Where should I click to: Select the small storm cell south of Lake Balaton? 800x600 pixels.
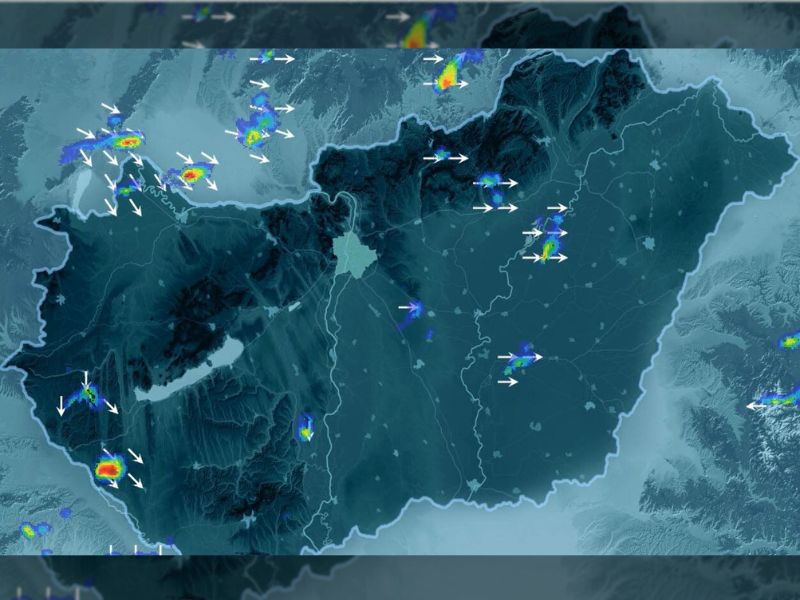coord(305,429)
